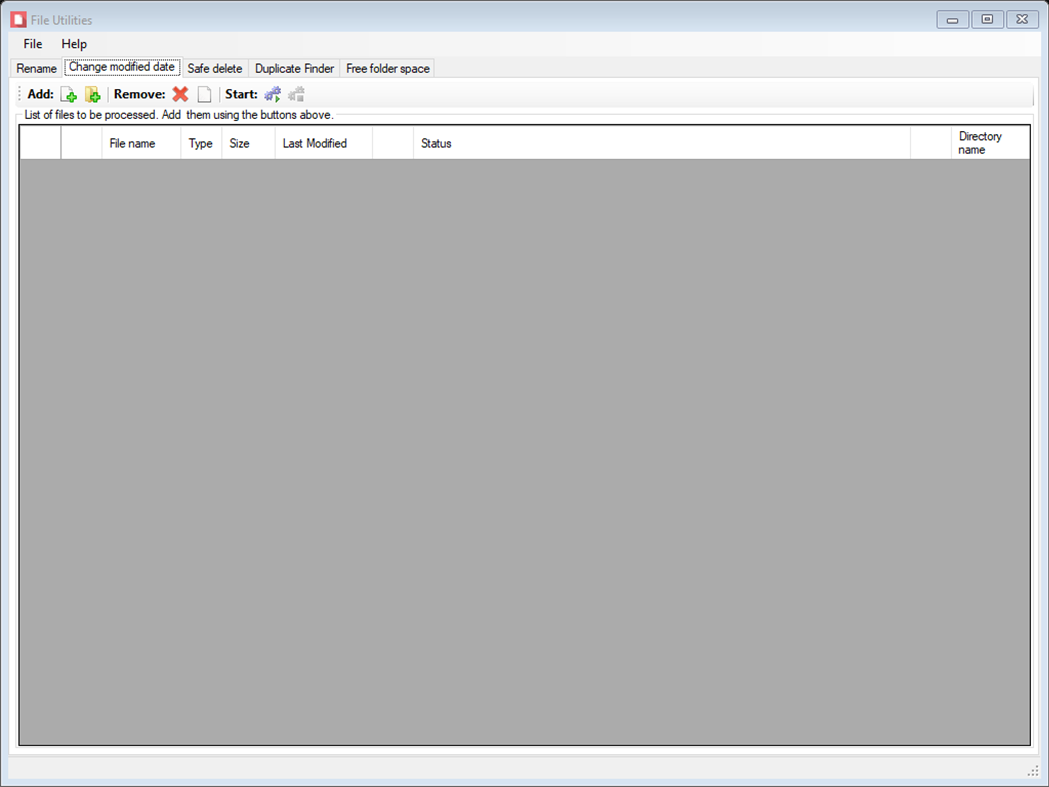Click the toolbar drag handle dots
Screen dimensions: 1049x787
(18, 93)
